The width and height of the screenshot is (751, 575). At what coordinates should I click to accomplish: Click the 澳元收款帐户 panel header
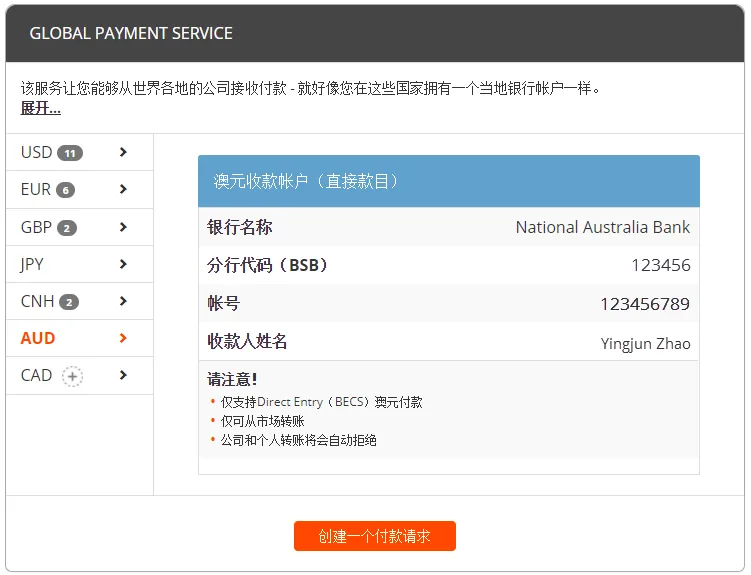coord(449,181)
